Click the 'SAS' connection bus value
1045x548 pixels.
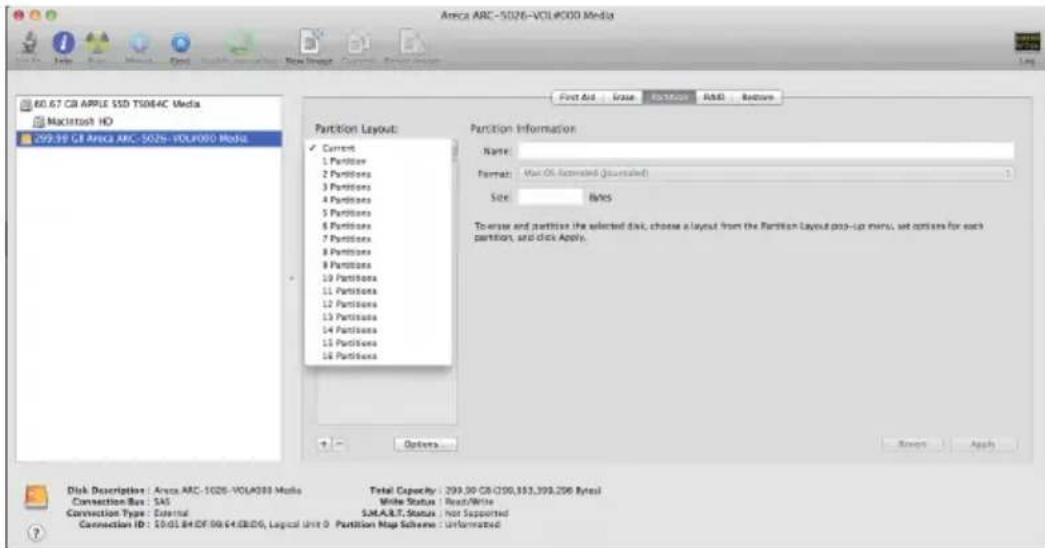click(162, 501)
